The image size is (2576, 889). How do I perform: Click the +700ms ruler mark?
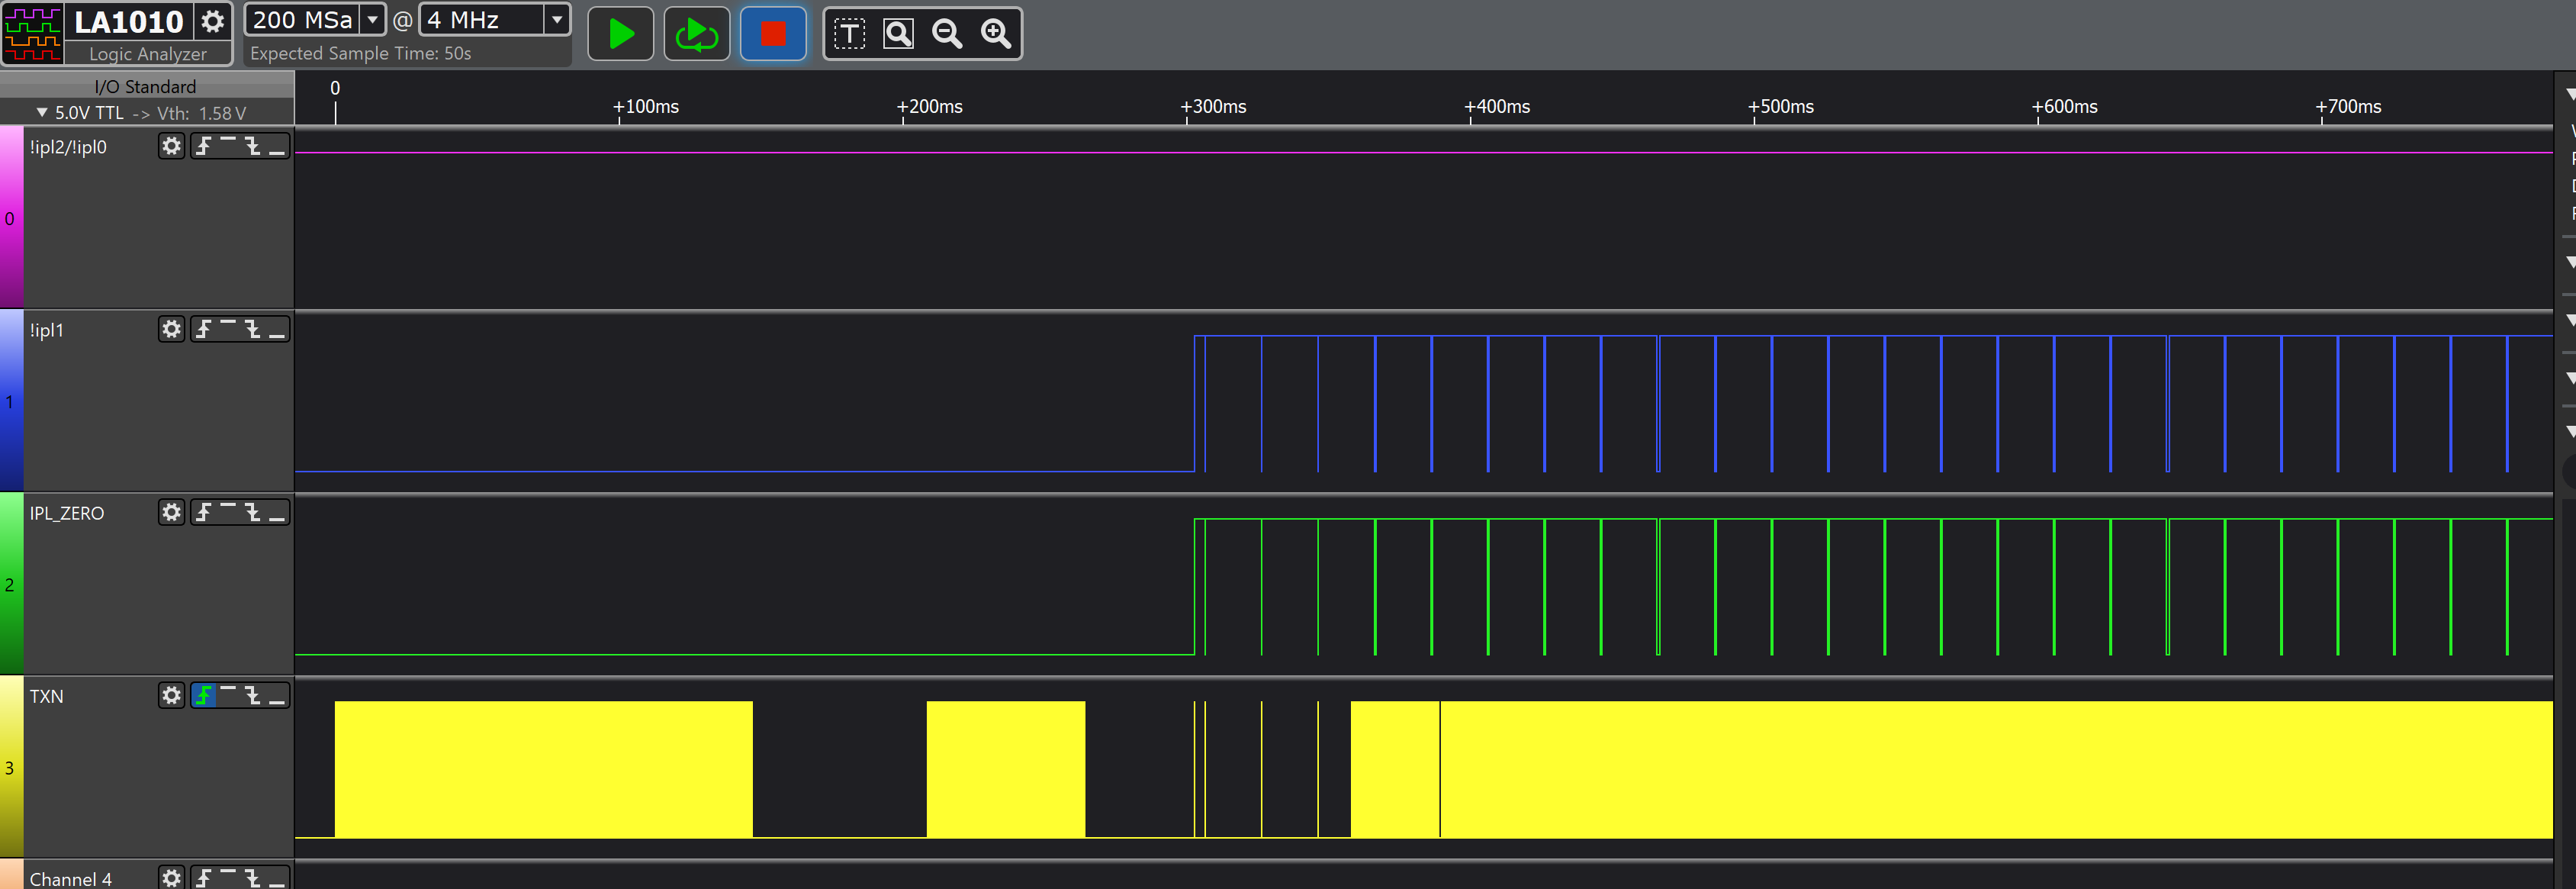pyautogui.click(x=2348, y=106)
